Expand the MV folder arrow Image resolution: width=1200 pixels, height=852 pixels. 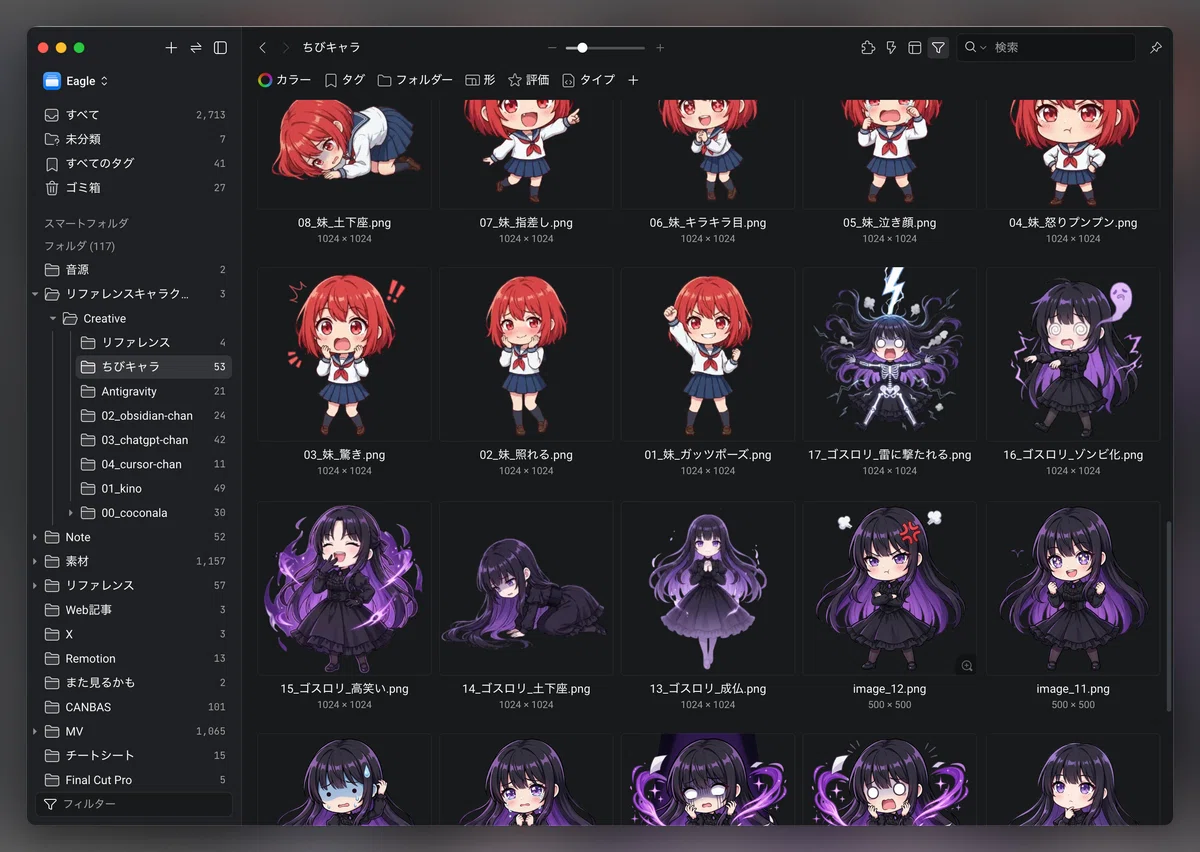tap(35, 732)
